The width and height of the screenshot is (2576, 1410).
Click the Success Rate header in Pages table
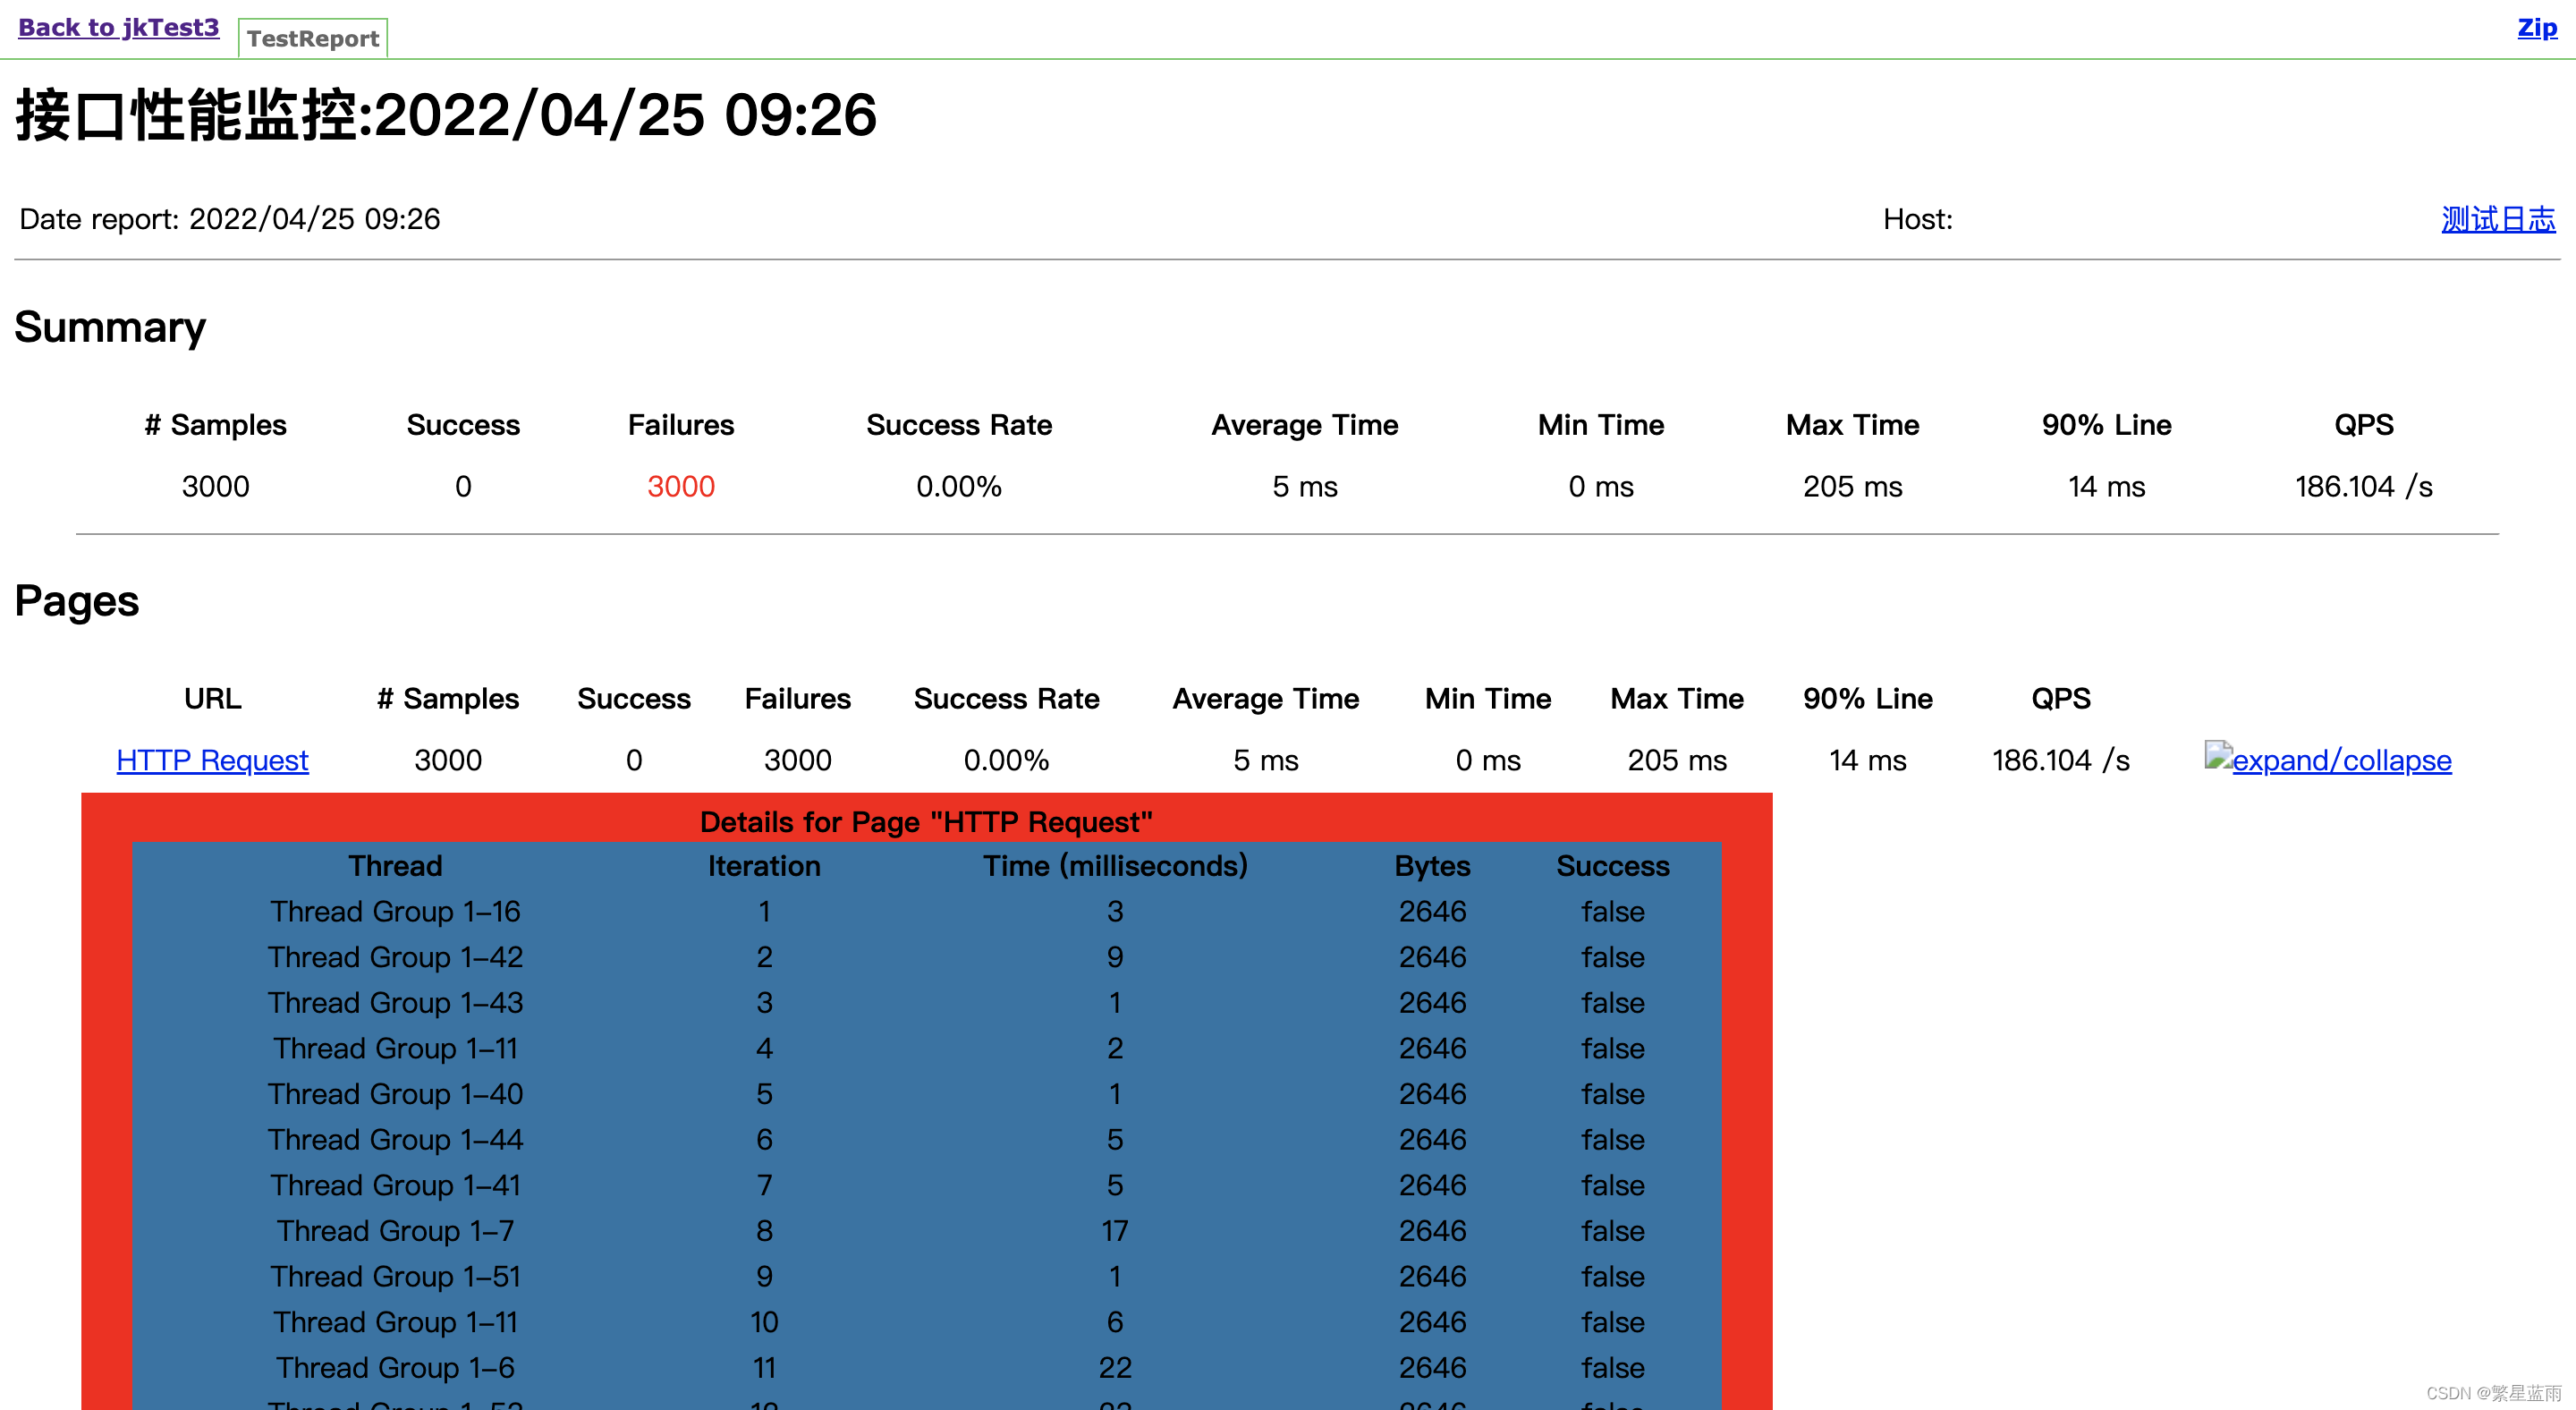point(1006,699)
